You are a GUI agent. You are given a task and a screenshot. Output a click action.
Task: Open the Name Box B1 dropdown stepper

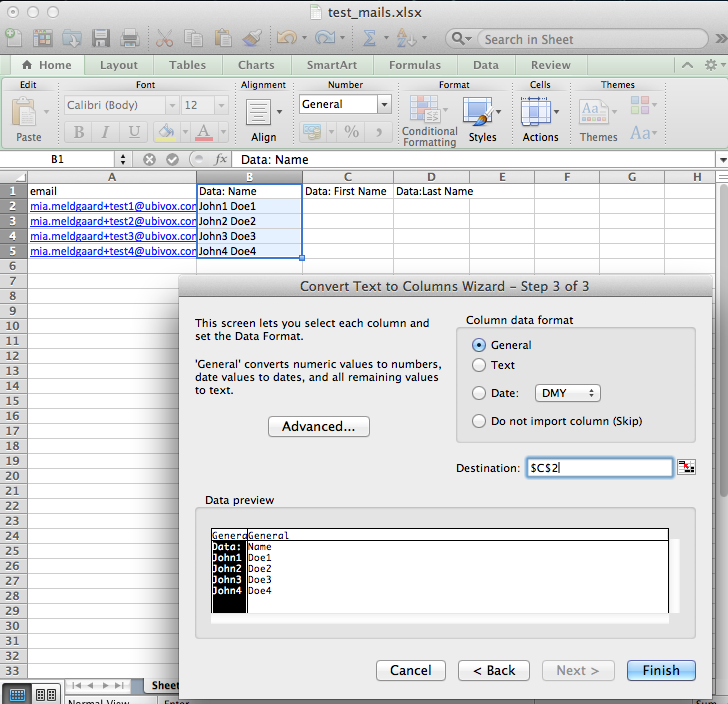(123, 160)
